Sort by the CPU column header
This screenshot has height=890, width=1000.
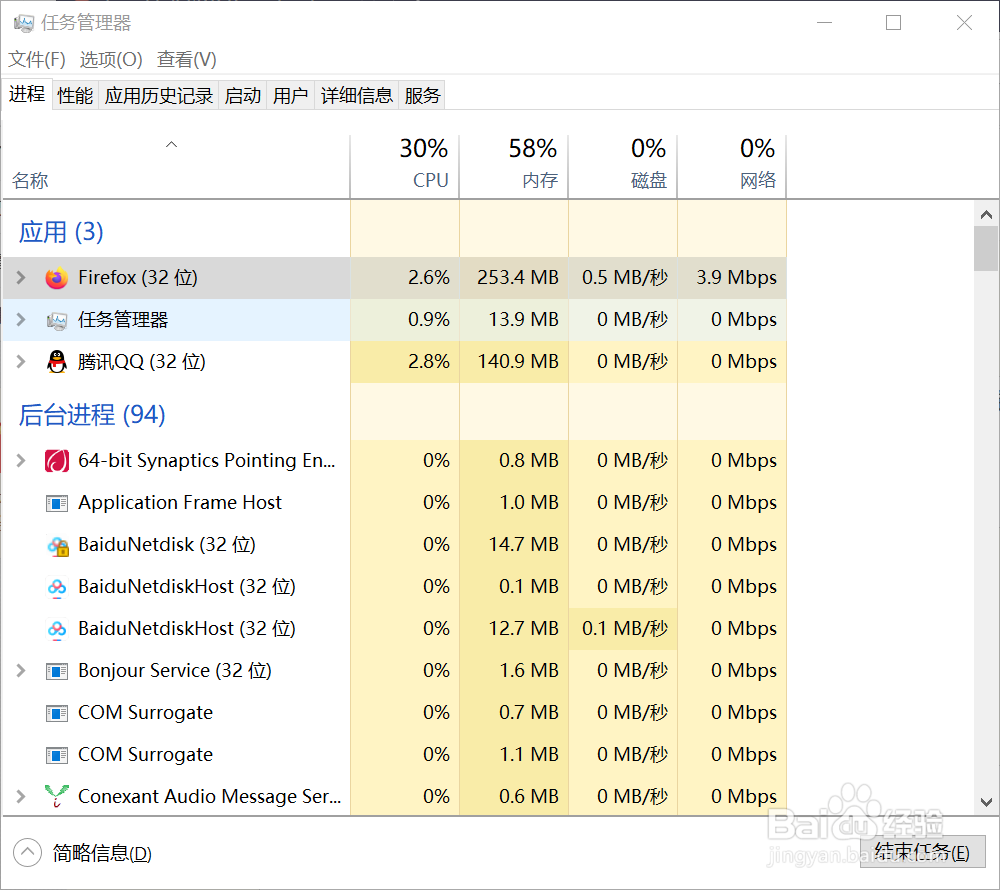(x=405, y=167)
